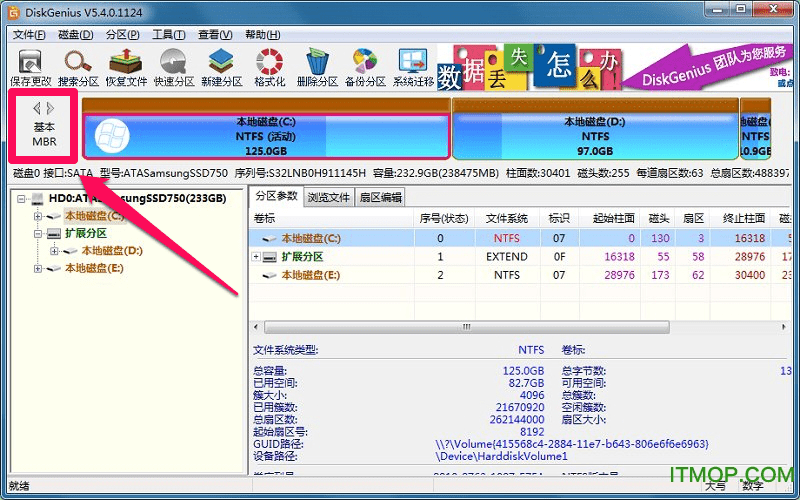Collapse the 扩展分区 tree node
This screenshot has width=800, height=500.
coord(38,234)
